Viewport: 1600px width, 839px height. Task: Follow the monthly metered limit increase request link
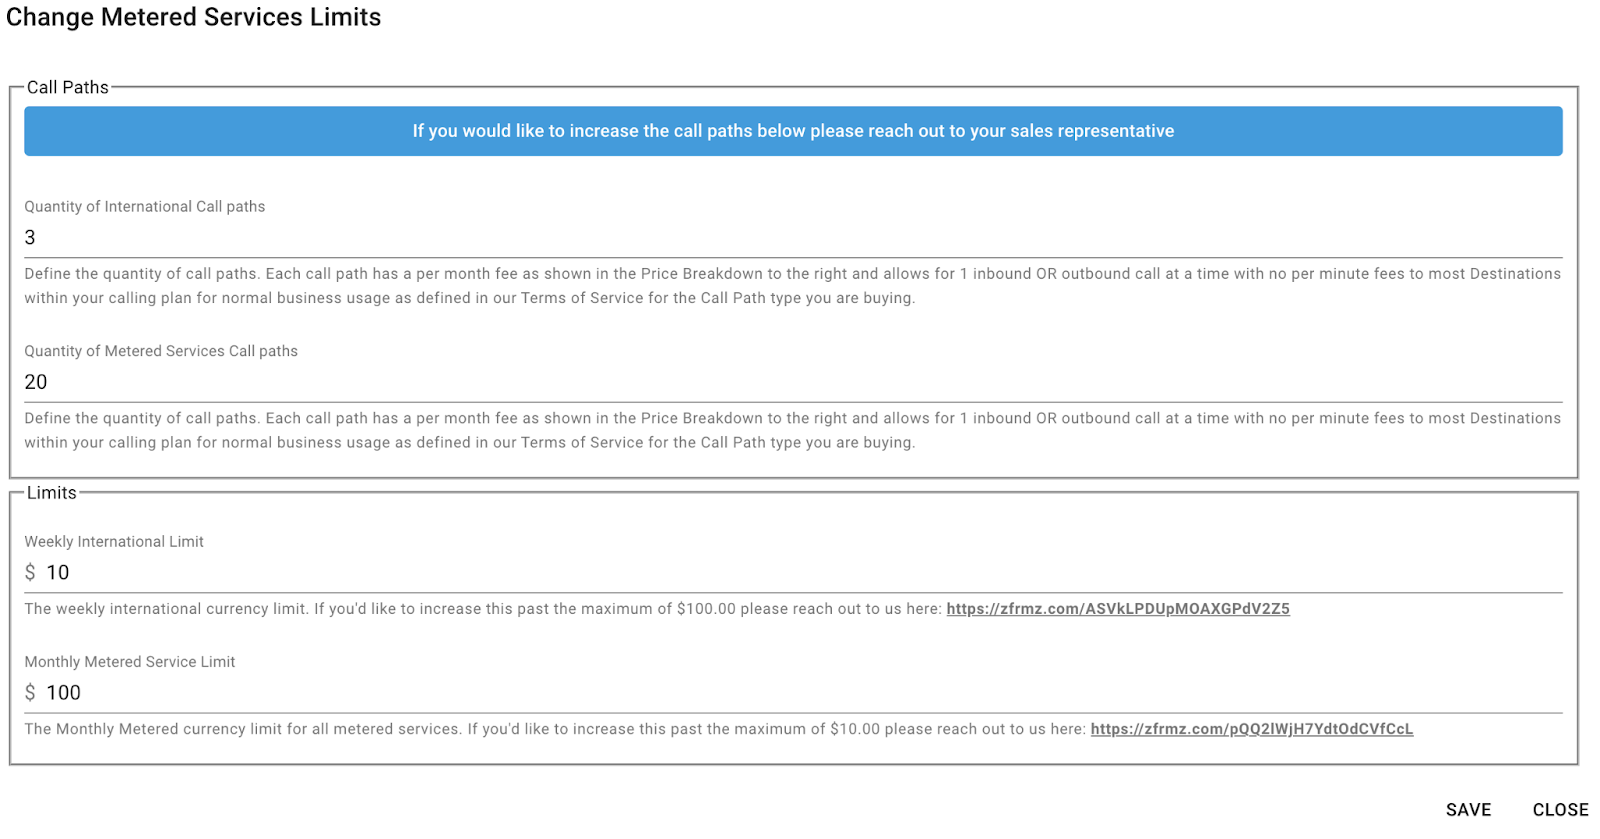[x=1251, y=729]
